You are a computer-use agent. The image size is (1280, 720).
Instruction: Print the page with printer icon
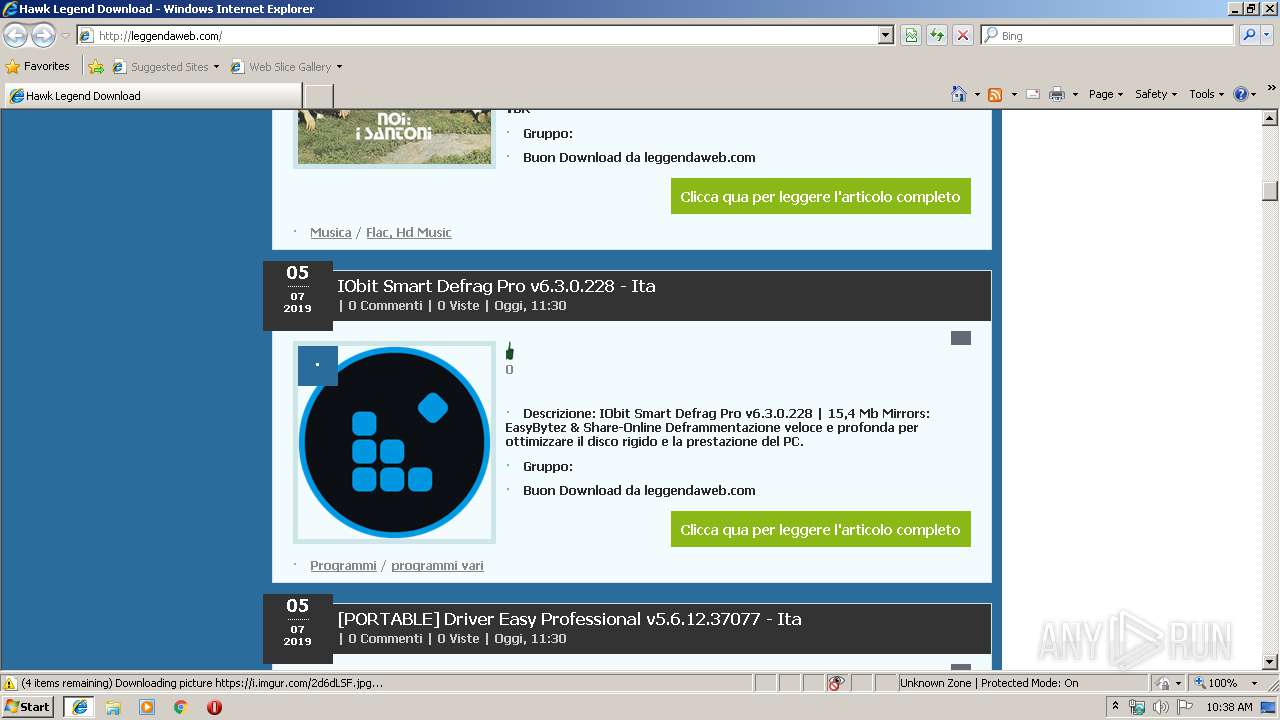click(x=1057, y=94)
